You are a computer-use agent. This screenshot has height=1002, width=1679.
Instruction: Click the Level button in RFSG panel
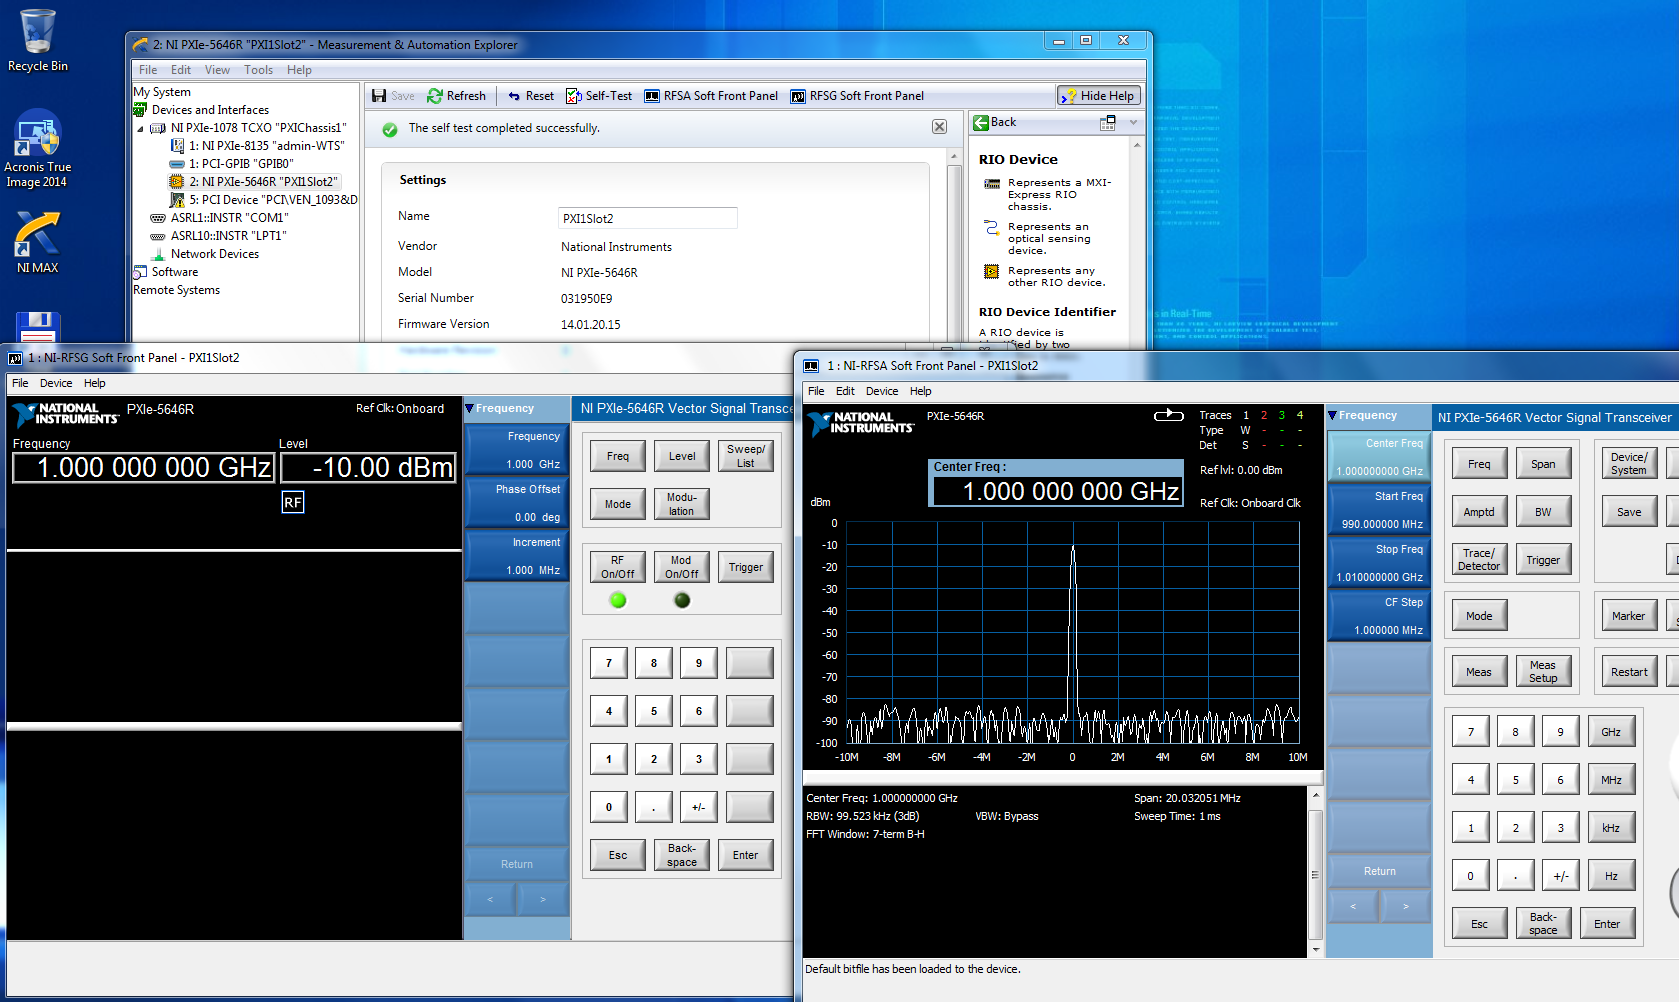(x=682, y=456)
